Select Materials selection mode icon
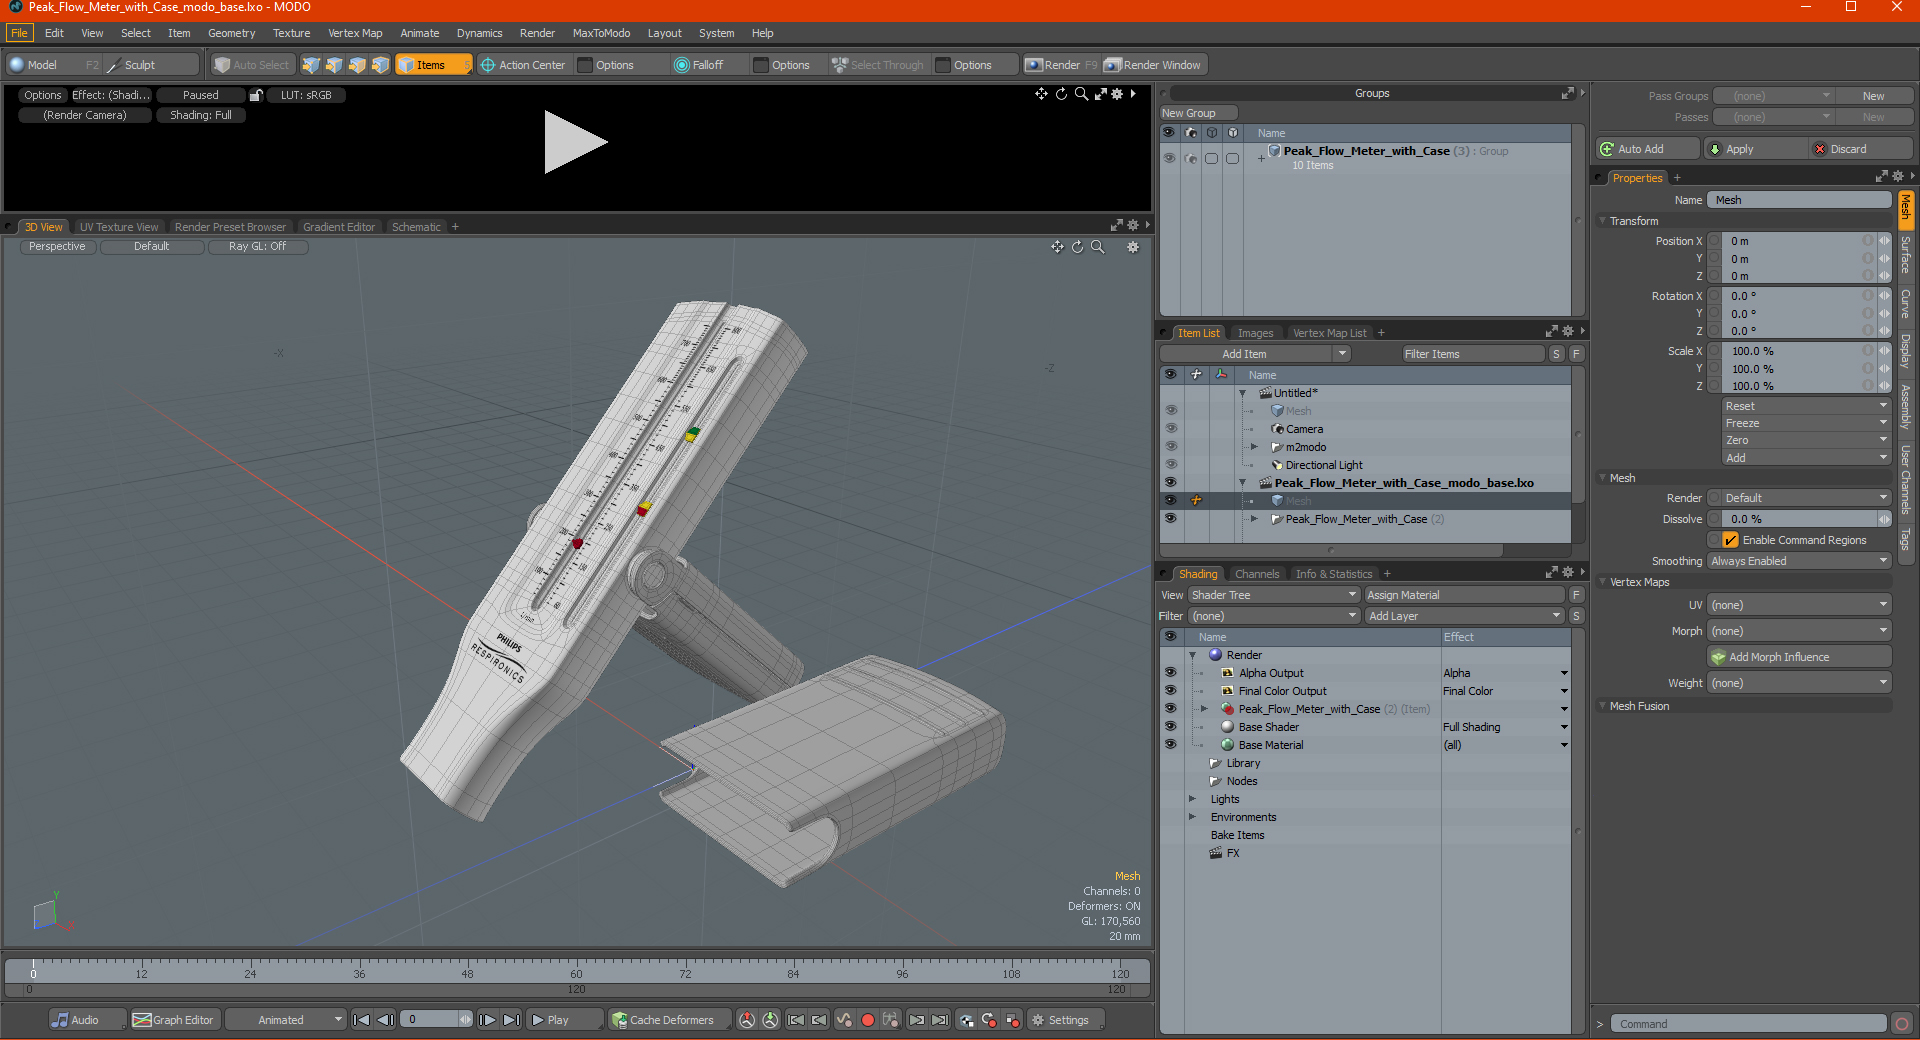This screenshot has height=1040, width=1920. pos(380,65)
